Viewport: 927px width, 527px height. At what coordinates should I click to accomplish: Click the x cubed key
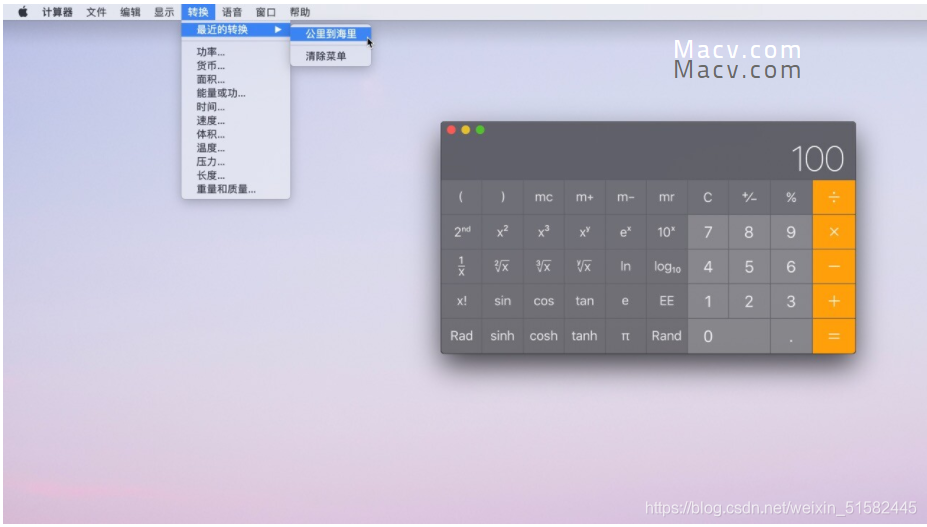543,232
